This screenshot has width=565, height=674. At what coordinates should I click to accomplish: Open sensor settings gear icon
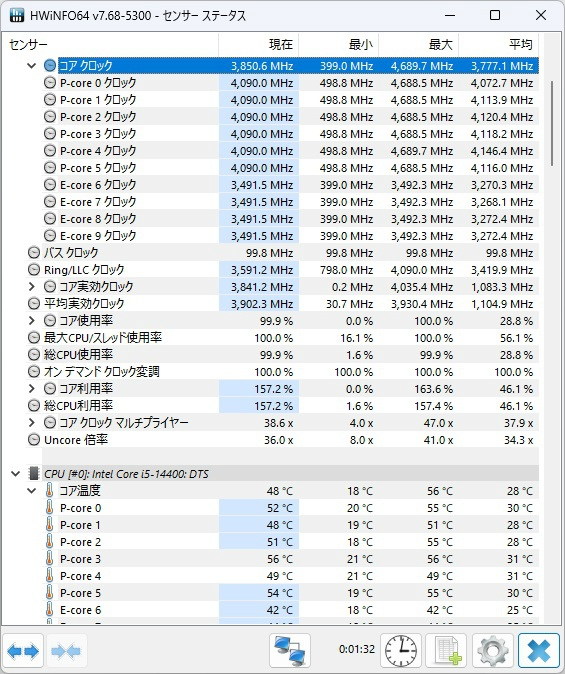493,651
